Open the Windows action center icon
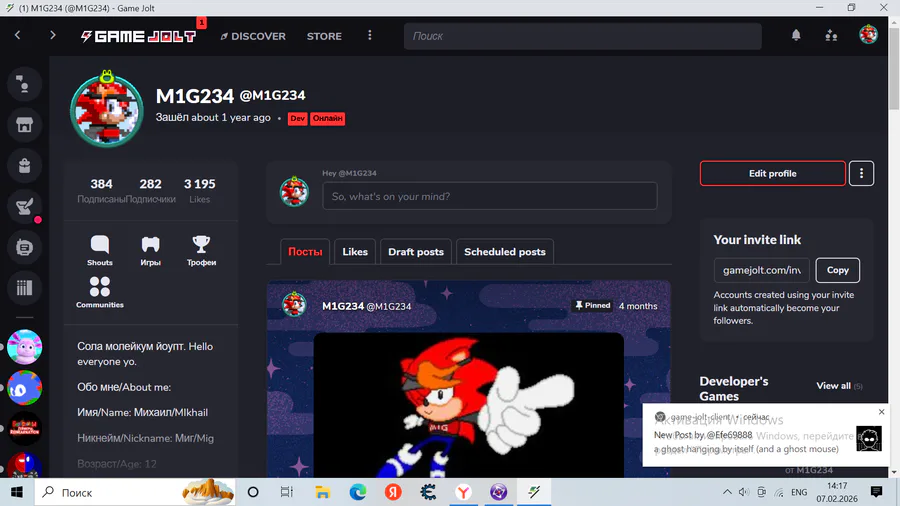The width and height of the screenshot is (900, 506). (876, 492)
